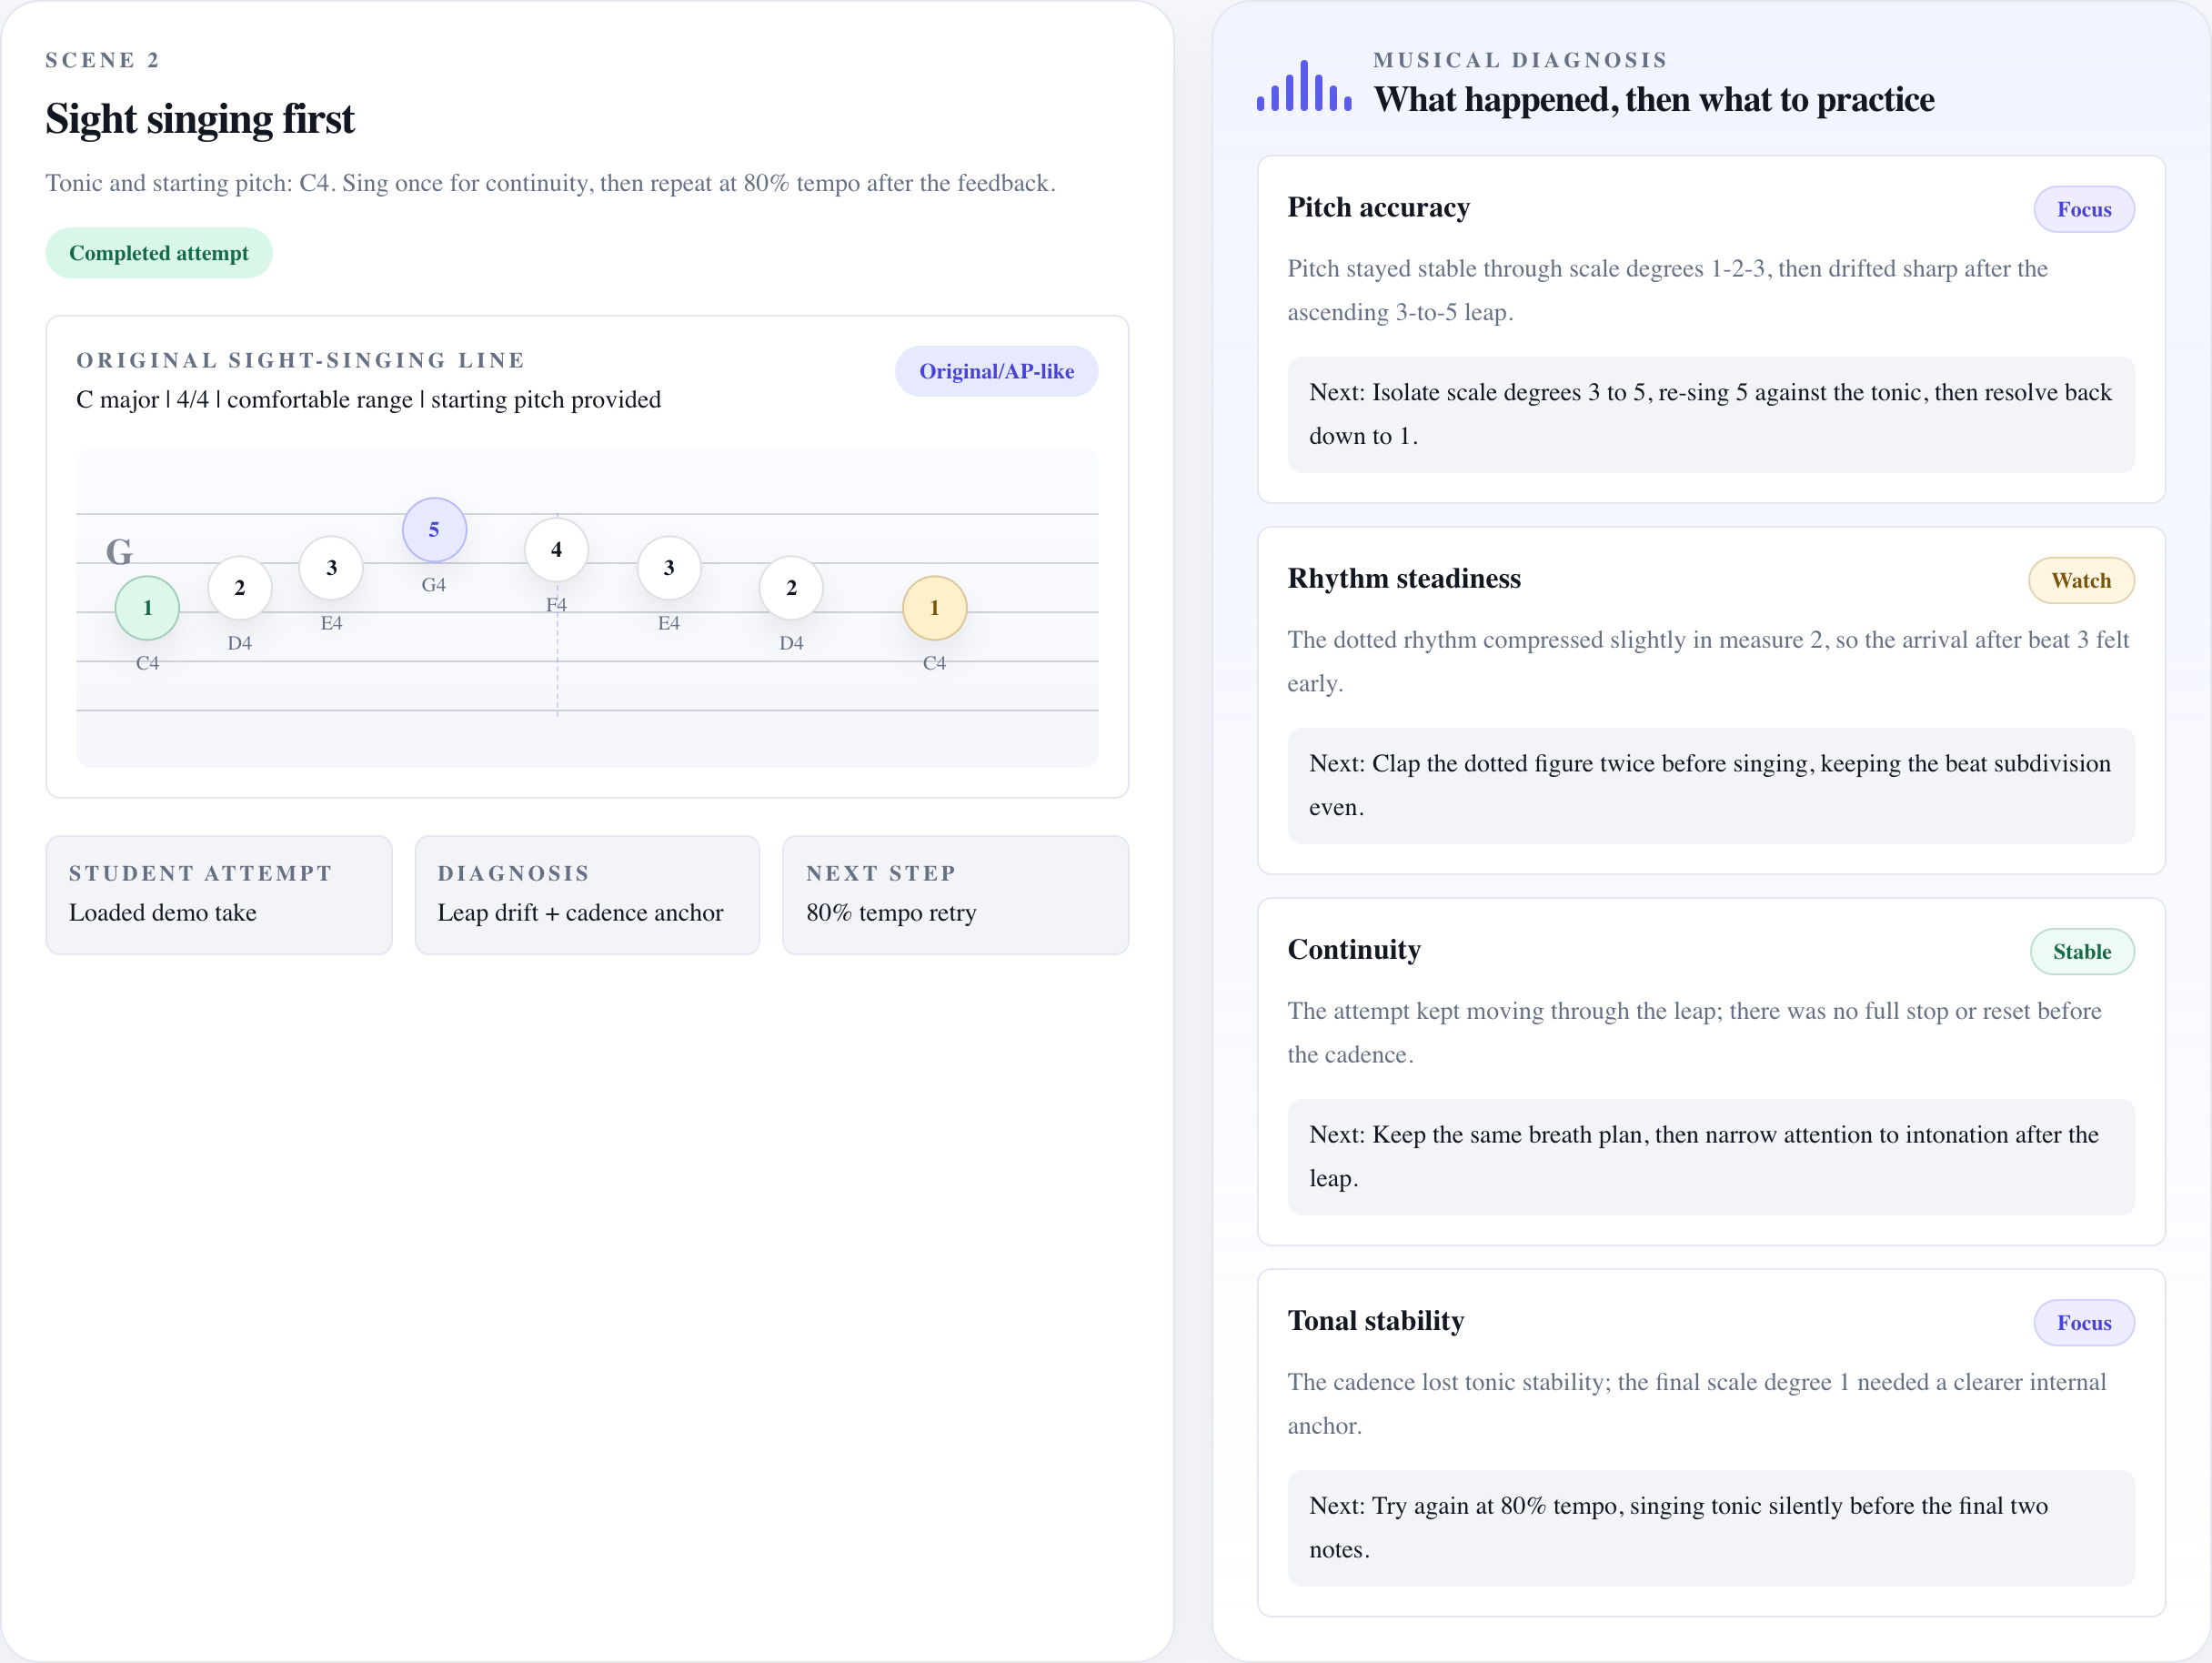The image size is (2212, 1663).
Task: Click the cadence lost tonic stability description
Action: 1697,1403
